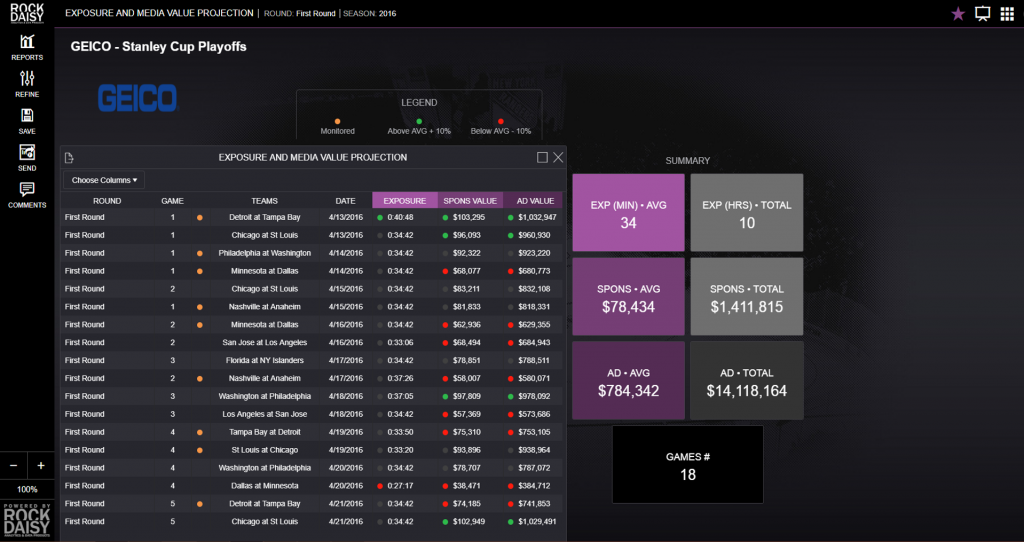Open the apps grid icon
The width and height of the screenshot is (1024, 542).
(x=1007, y=14)
